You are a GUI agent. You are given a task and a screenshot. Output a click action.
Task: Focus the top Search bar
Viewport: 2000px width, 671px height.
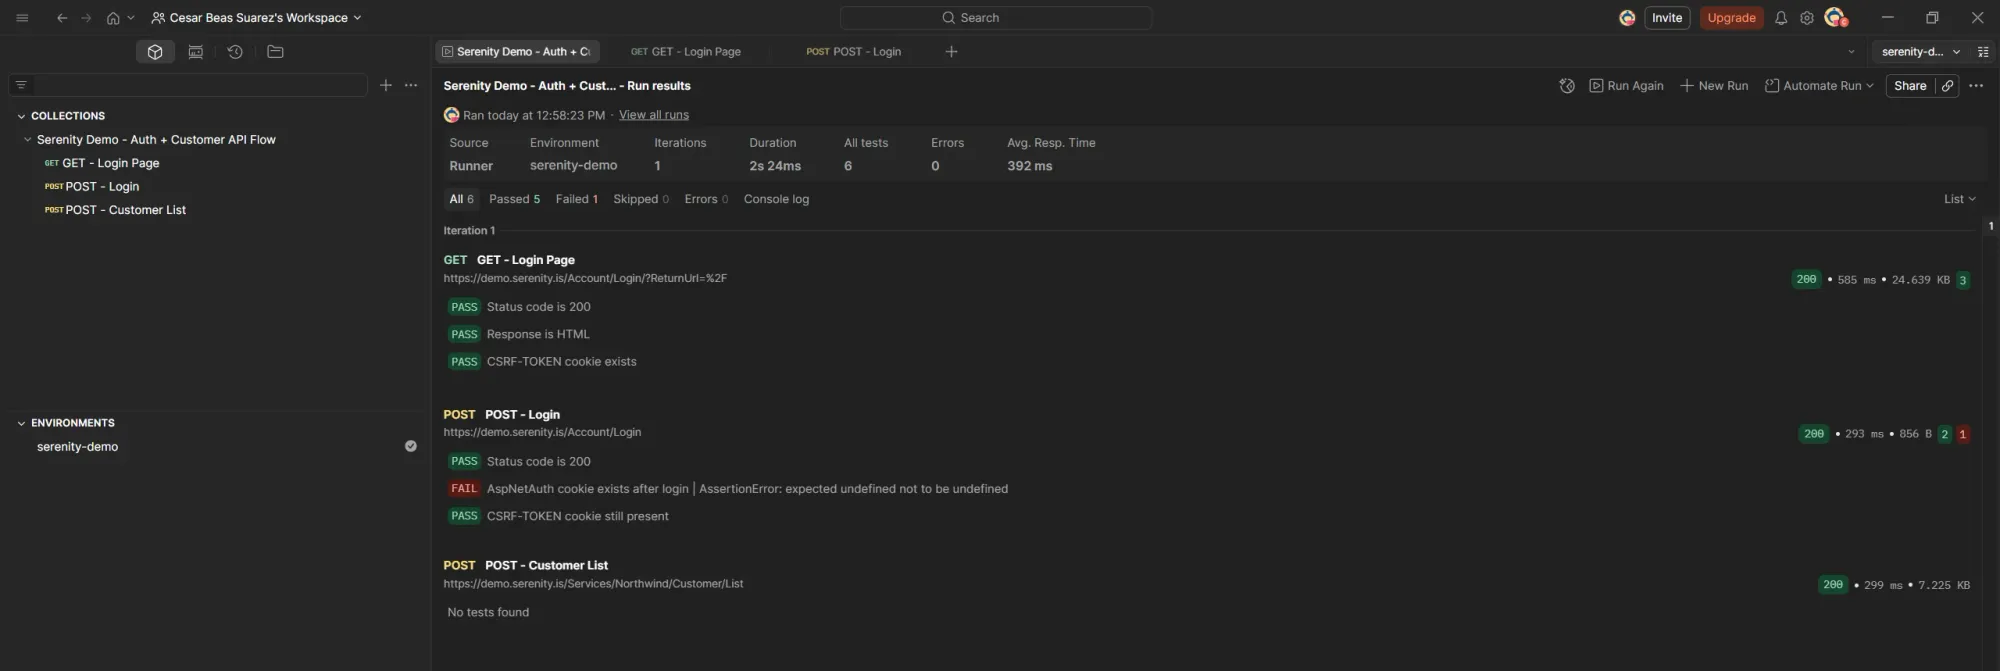click(x=996, y=18)
